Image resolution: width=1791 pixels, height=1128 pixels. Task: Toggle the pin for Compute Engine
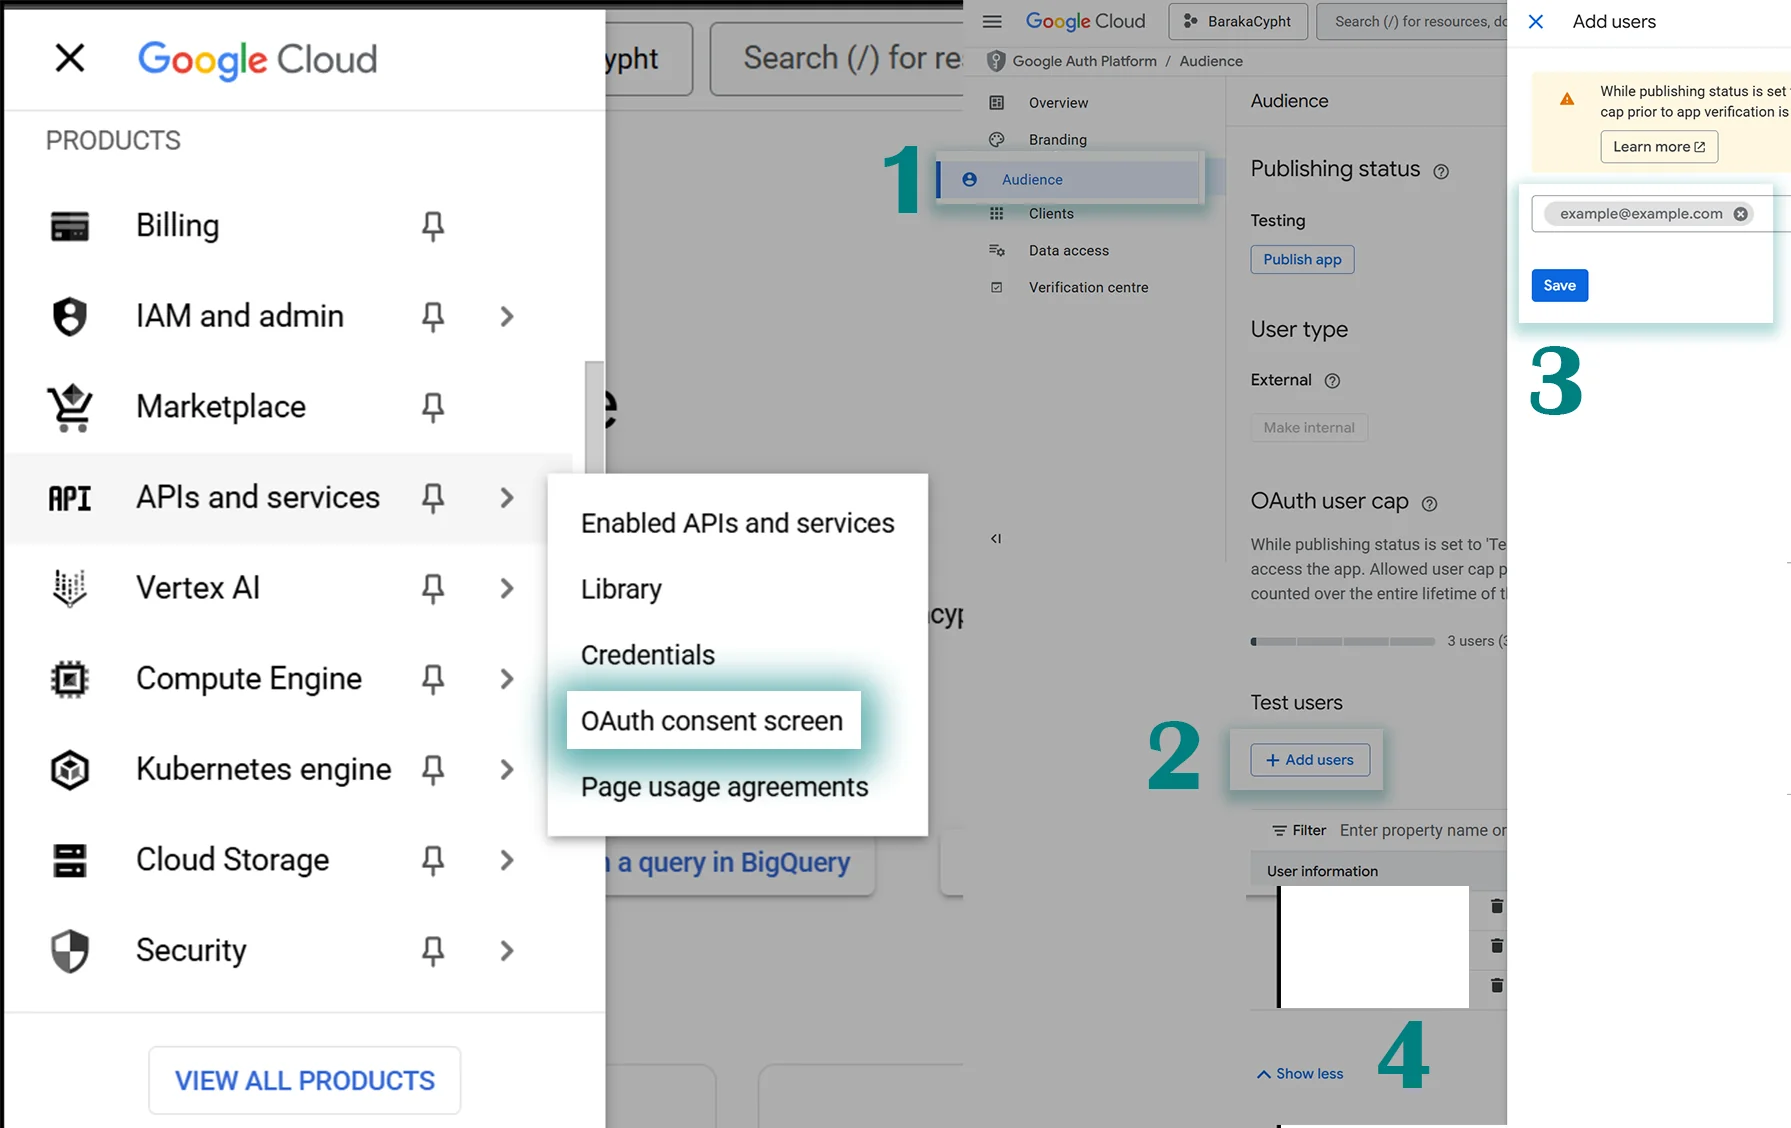point(433,679)
